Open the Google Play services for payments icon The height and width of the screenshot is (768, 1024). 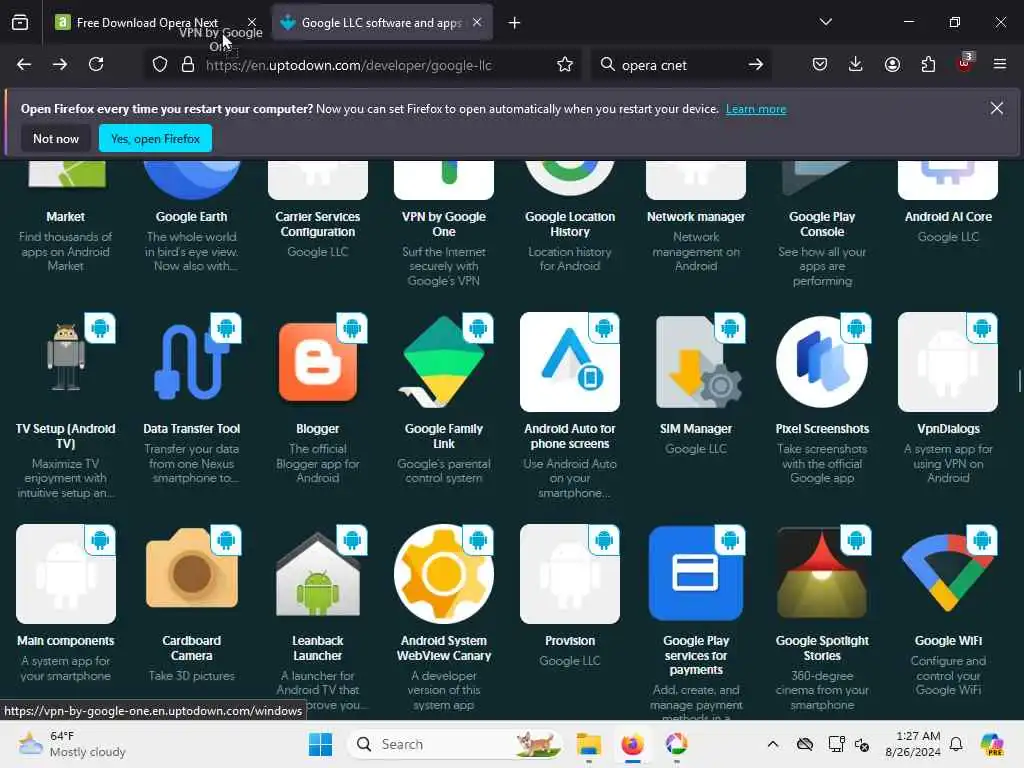[x=696, y=574]
